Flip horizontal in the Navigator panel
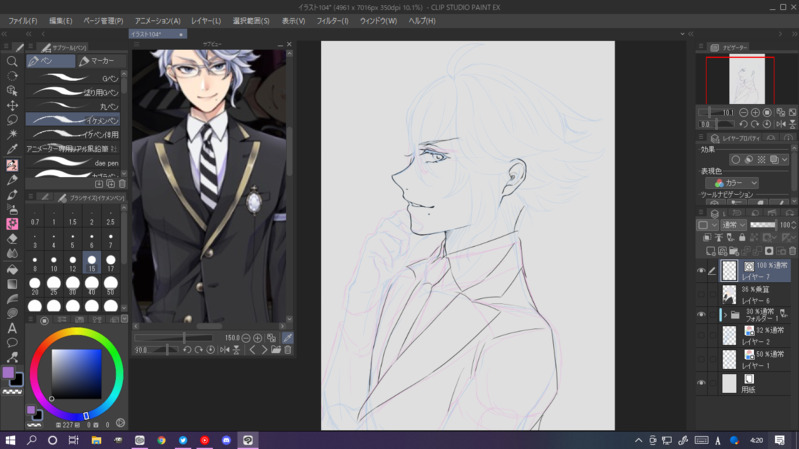799x449 pixels. tap(782, 124)
